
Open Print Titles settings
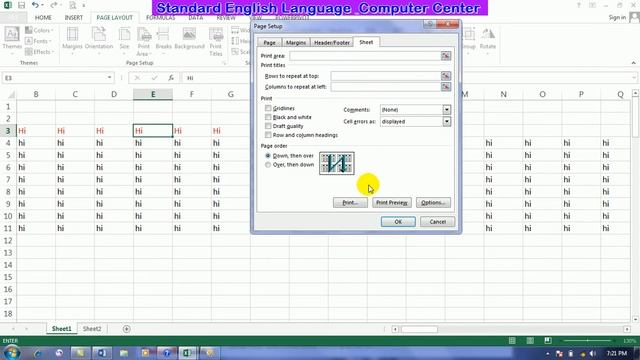(x=216, y=42)
